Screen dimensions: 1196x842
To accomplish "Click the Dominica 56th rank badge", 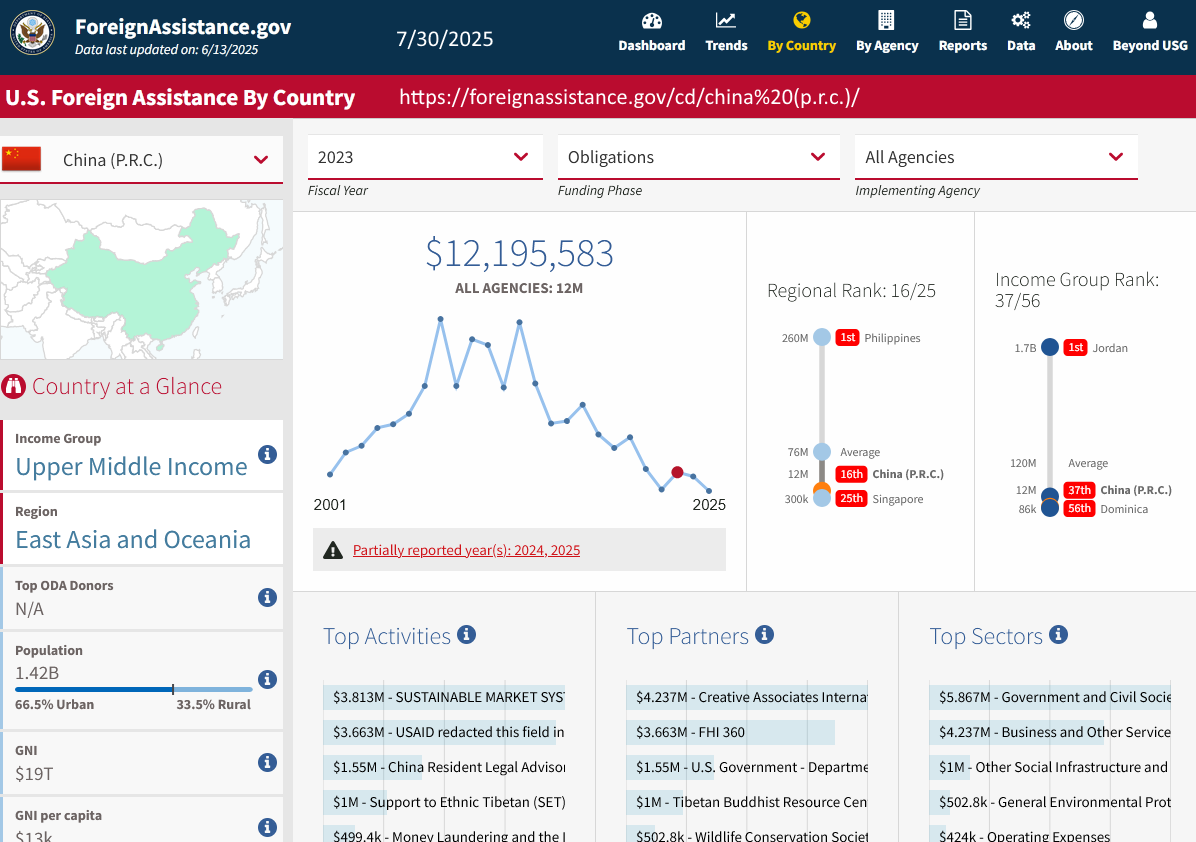I will [x=1079, y=509].
